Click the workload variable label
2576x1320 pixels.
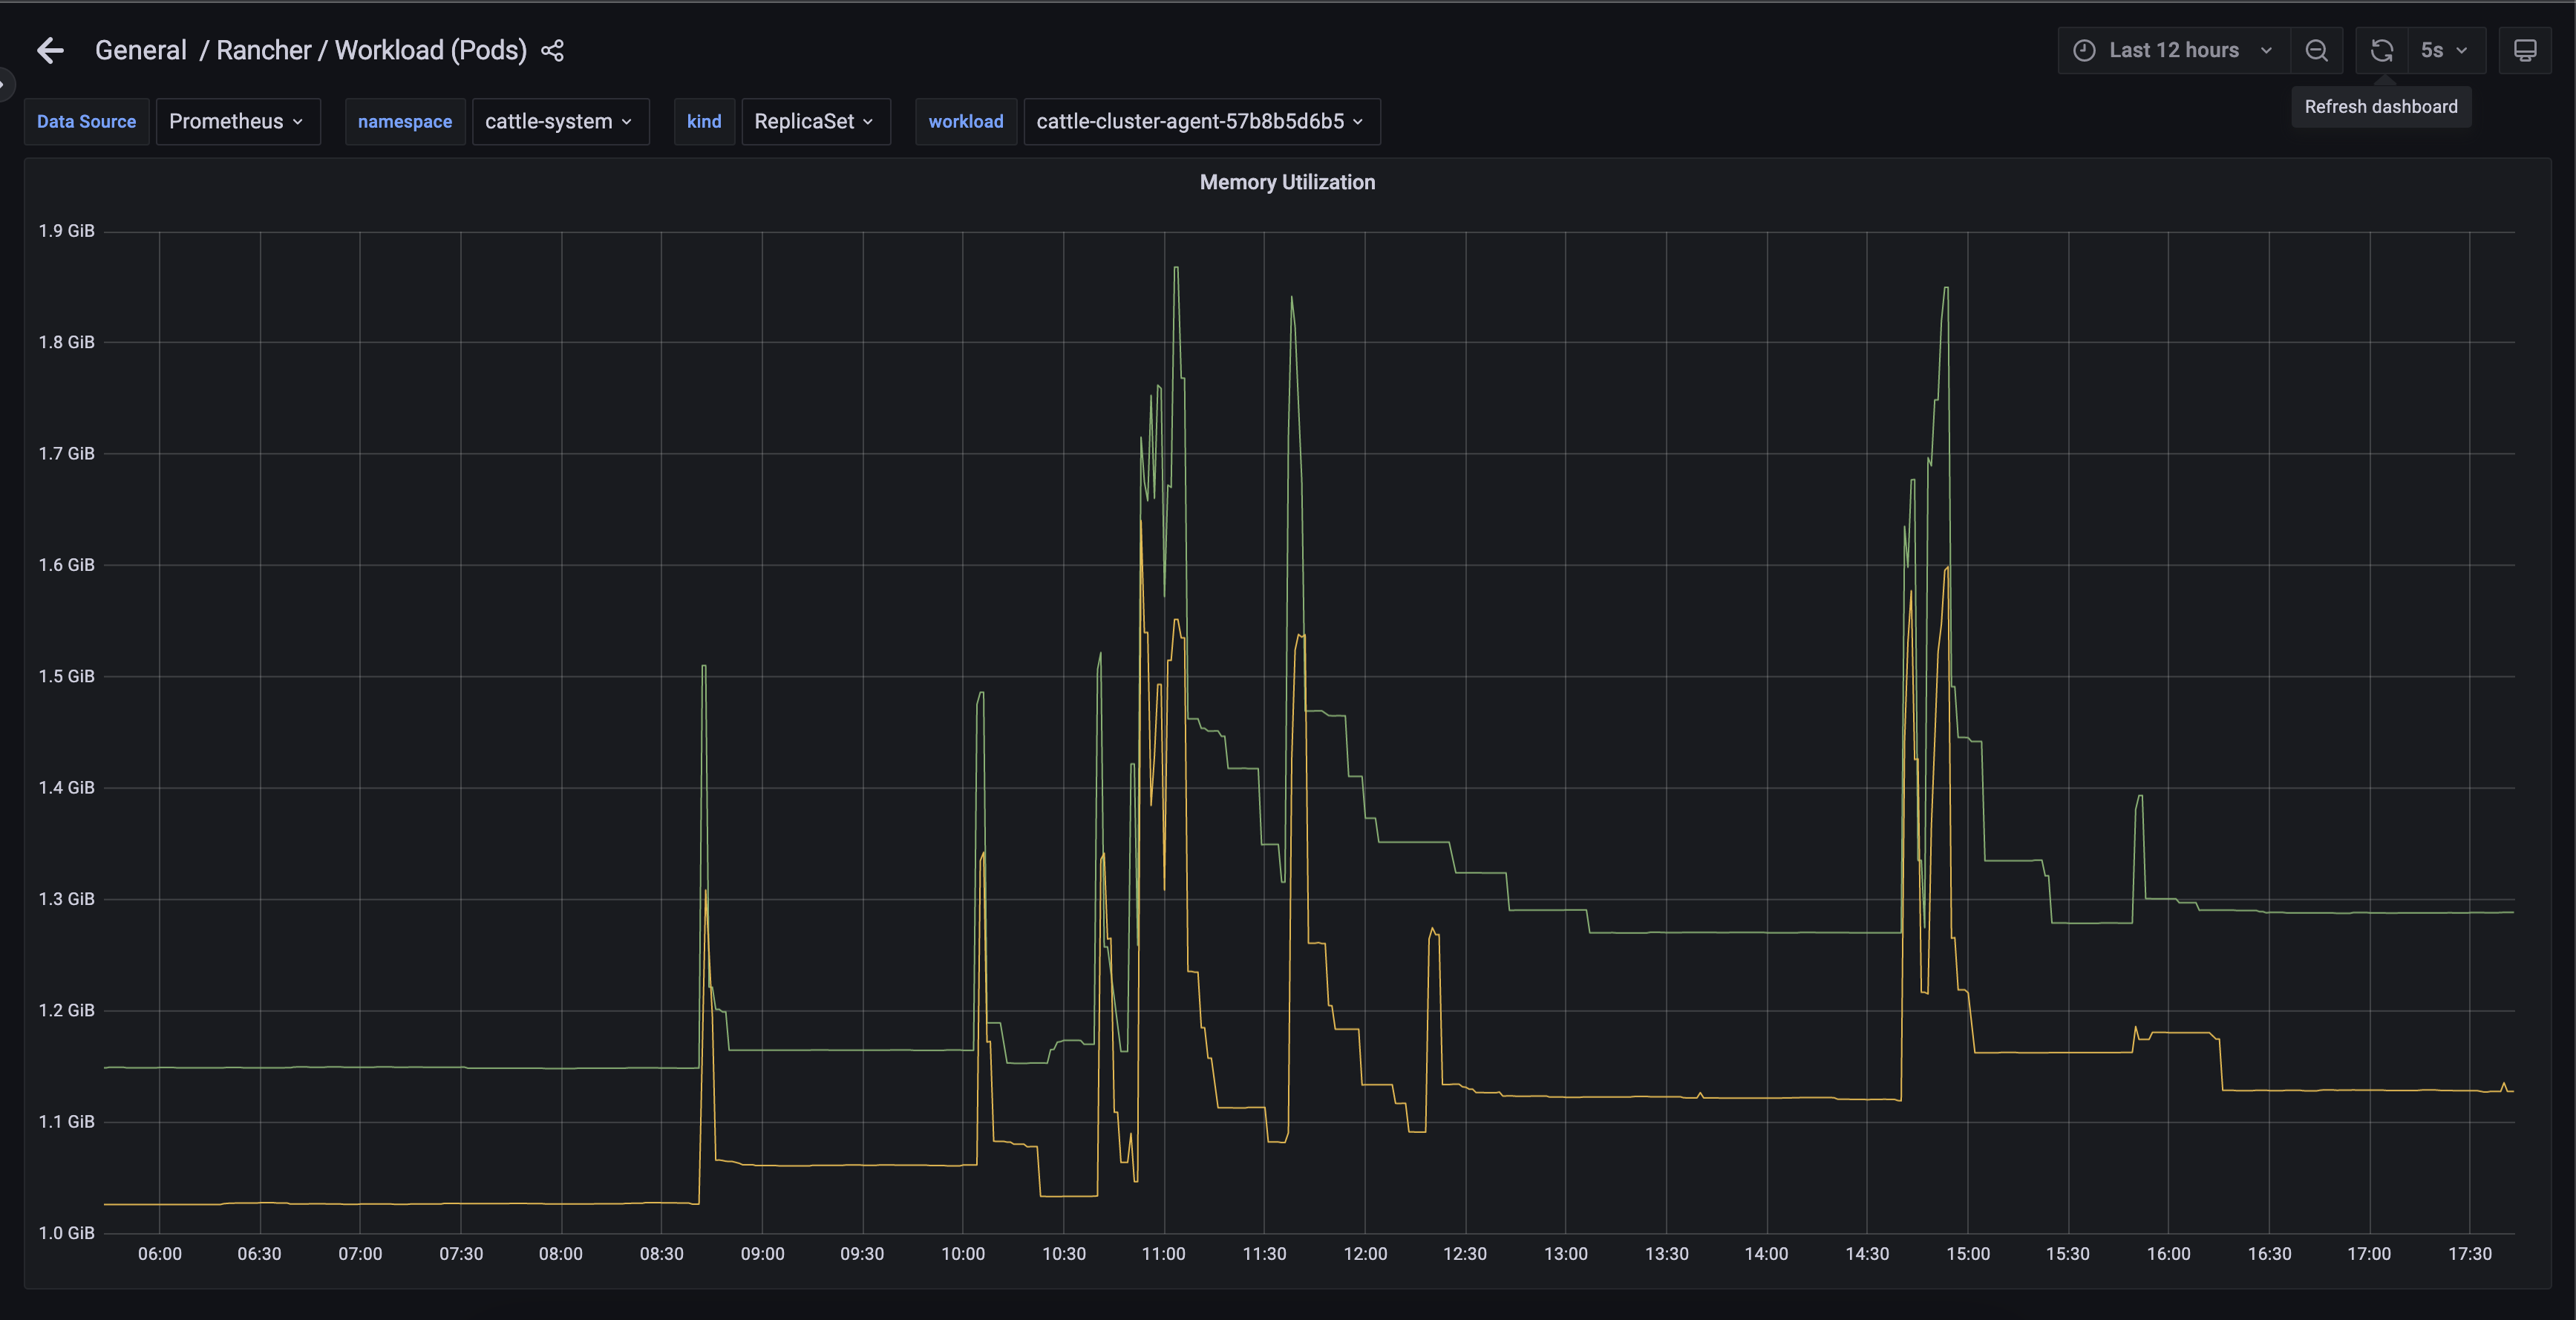tap(965, 121)
